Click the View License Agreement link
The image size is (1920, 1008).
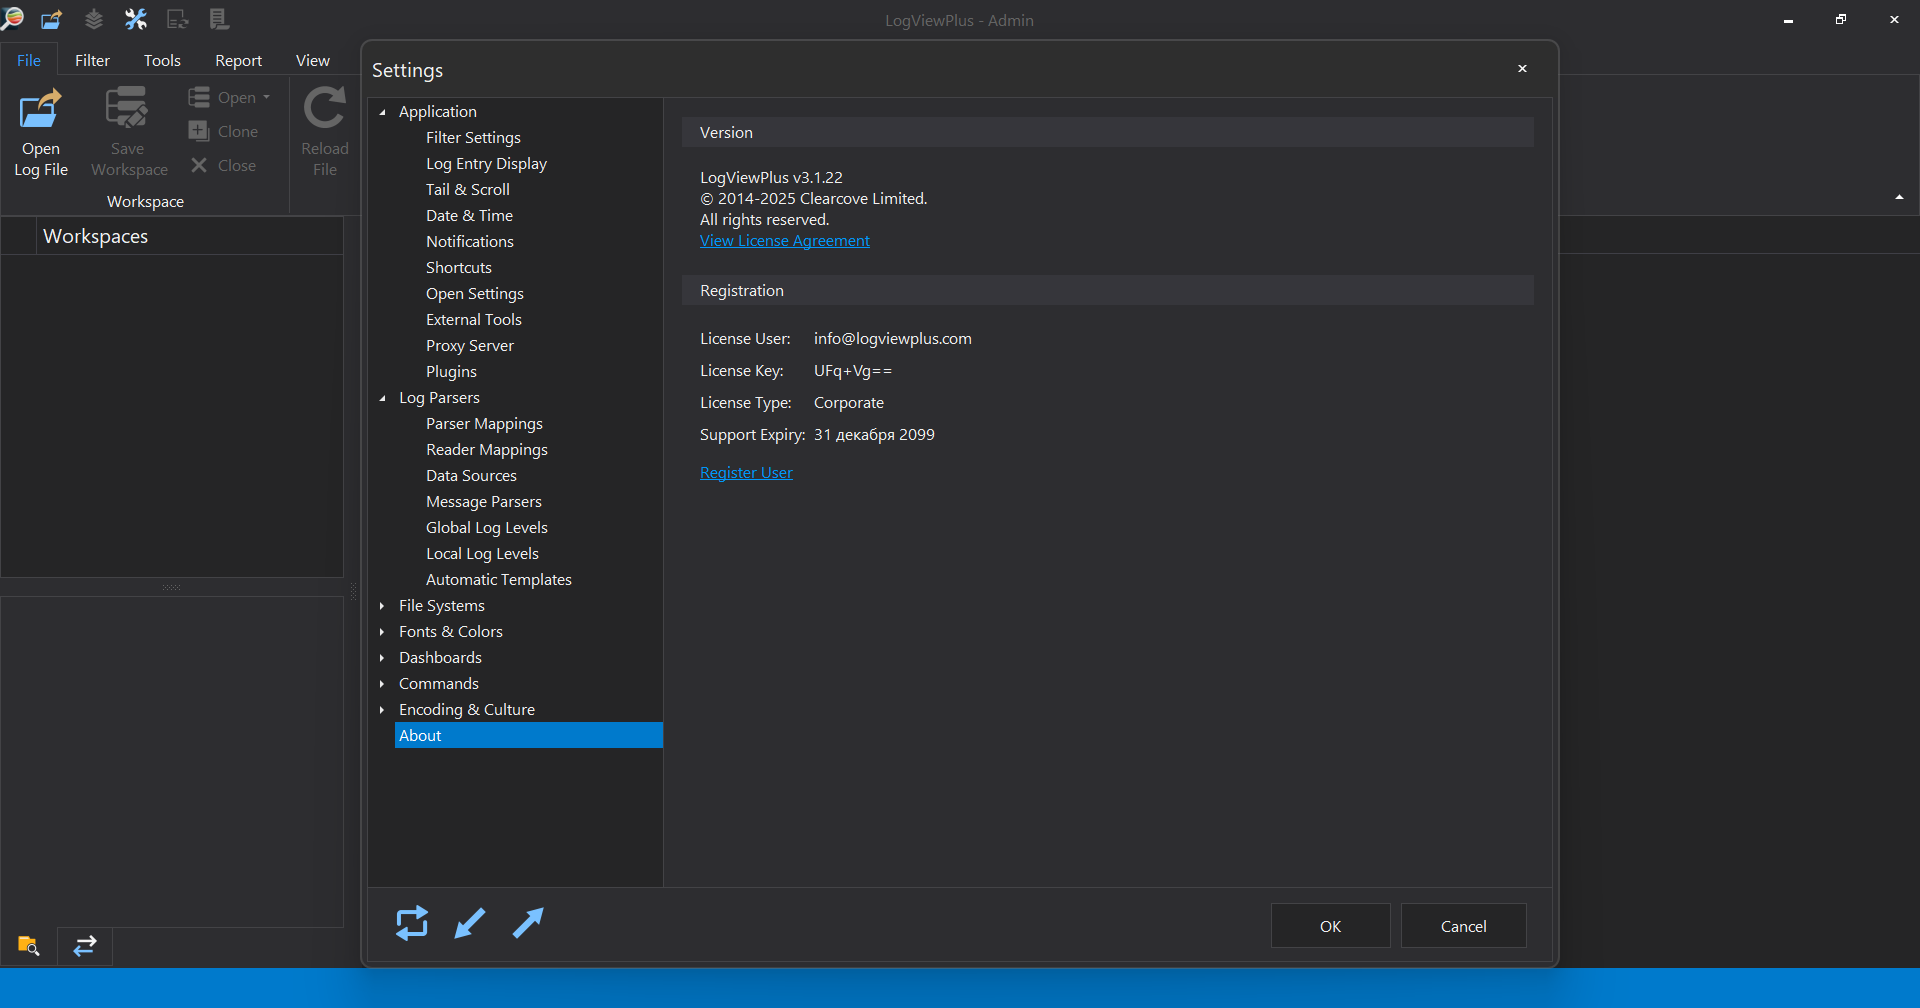tap(785, 241)
